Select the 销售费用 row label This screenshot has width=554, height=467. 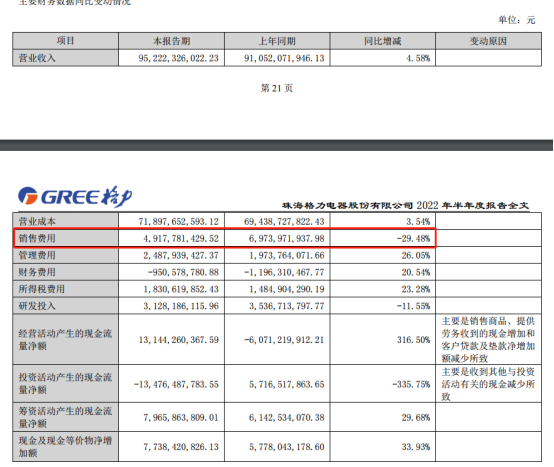point(37,238)
